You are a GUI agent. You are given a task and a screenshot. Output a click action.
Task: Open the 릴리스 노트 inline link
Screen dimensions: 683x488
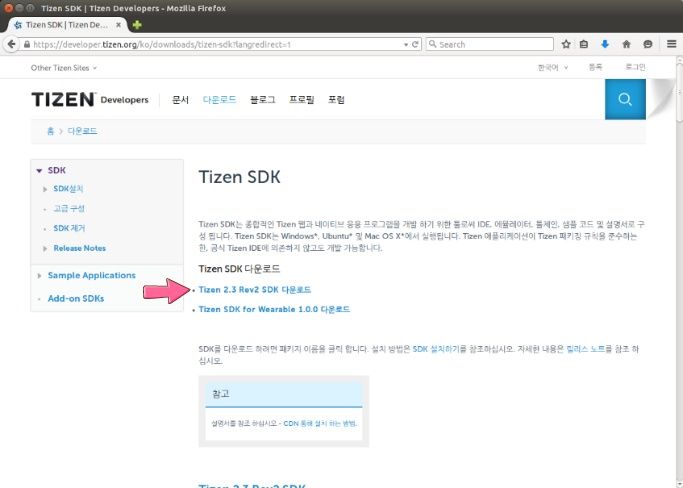(586, 349)
